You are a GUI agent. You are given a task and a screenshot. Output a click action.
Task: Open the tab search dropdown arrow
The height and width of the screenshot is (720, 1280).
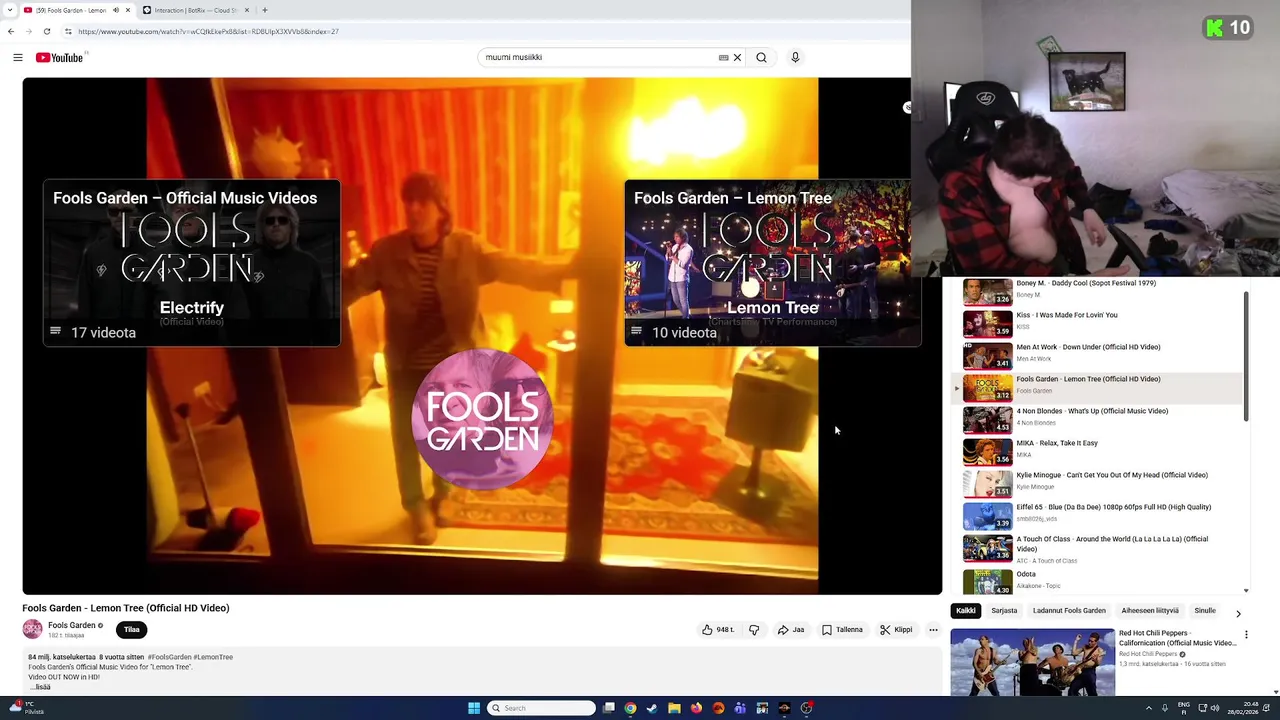pyautogui.click(x=11, y=10)
